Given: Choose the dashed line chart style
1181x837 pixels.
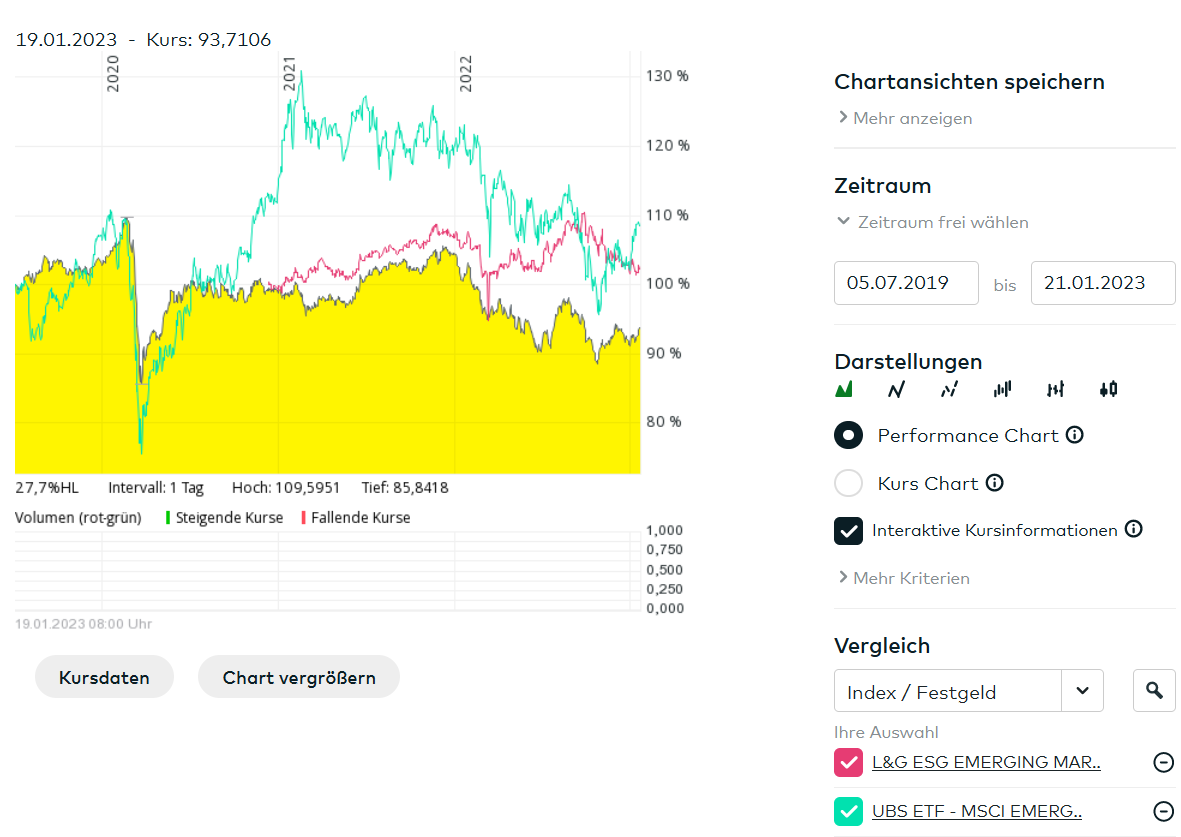Looking at the screenshot, I should [949, 389].
